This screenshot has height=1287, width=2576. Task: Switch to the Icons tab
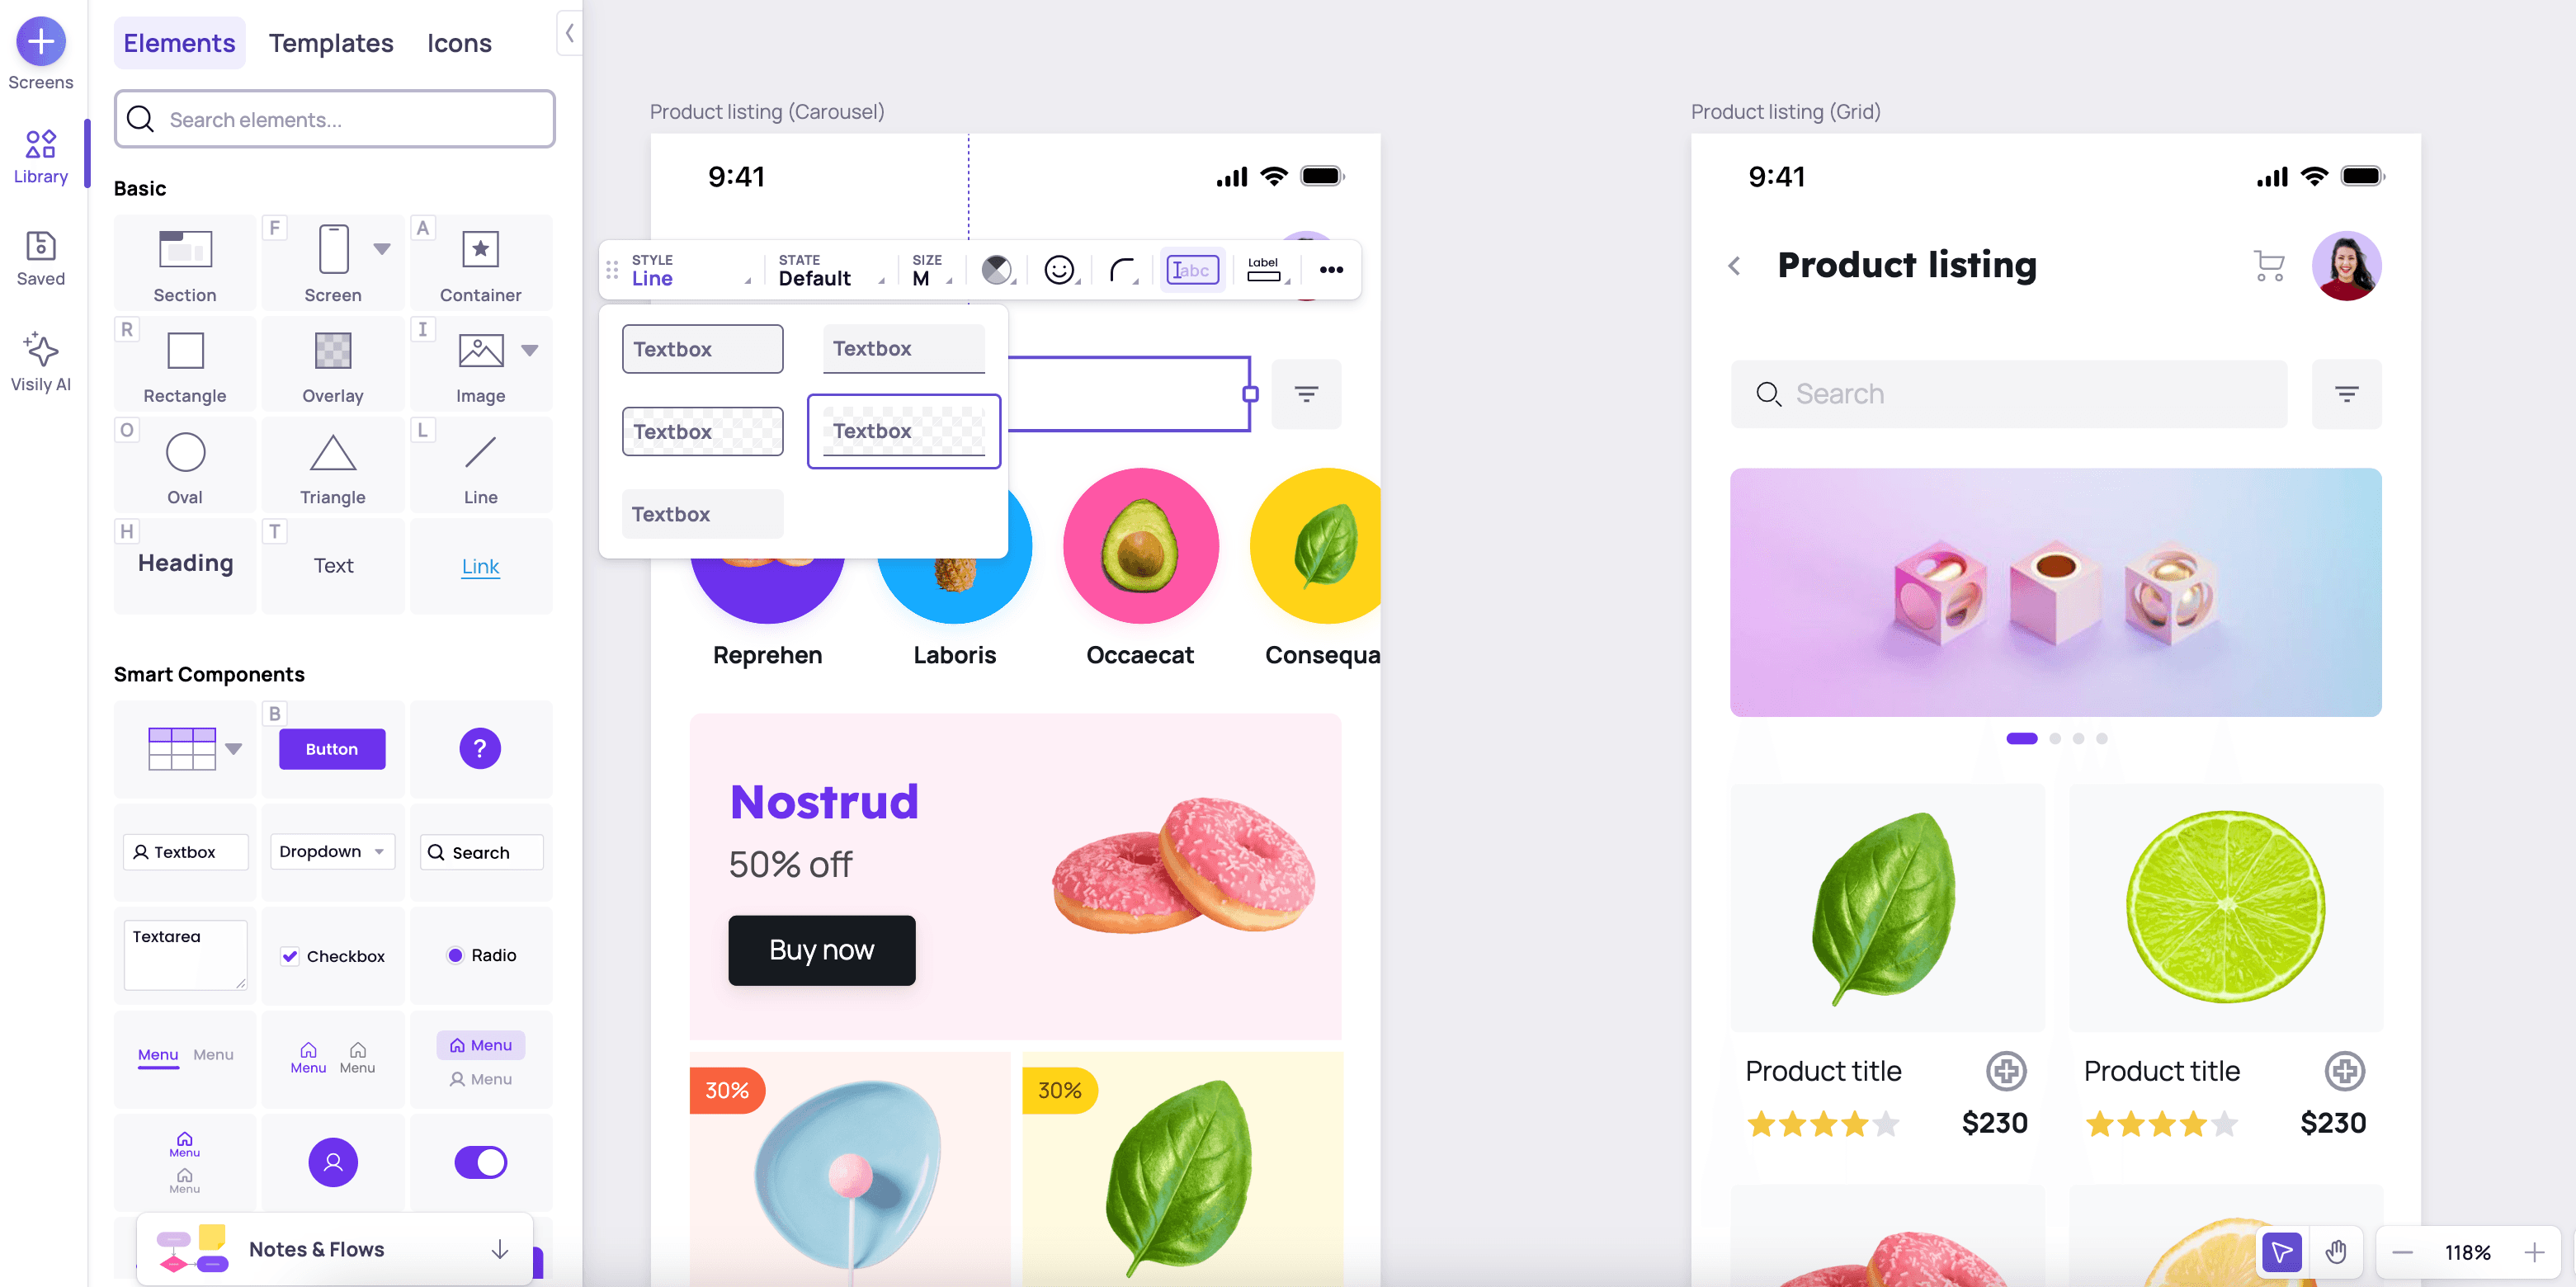click(459, 41)
